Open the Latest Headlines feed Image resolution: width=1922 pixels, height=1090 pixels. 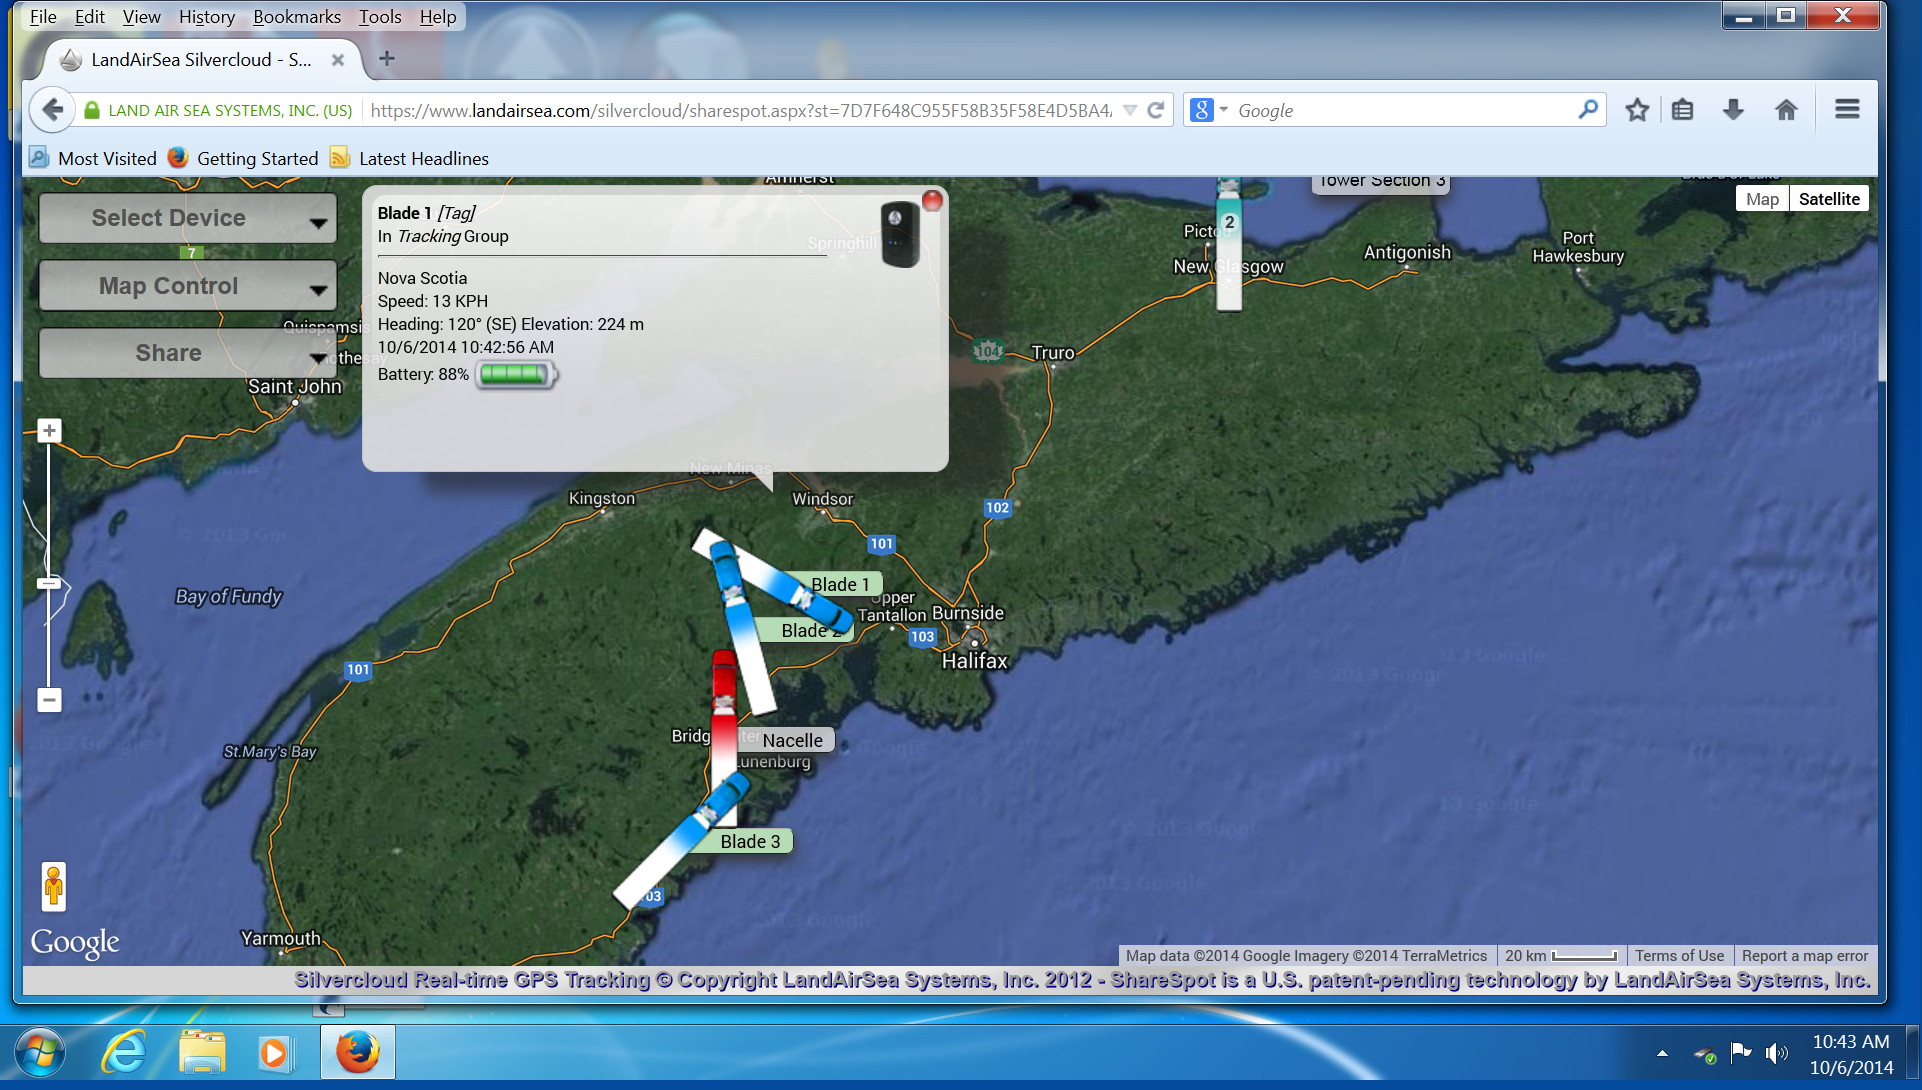410,158
